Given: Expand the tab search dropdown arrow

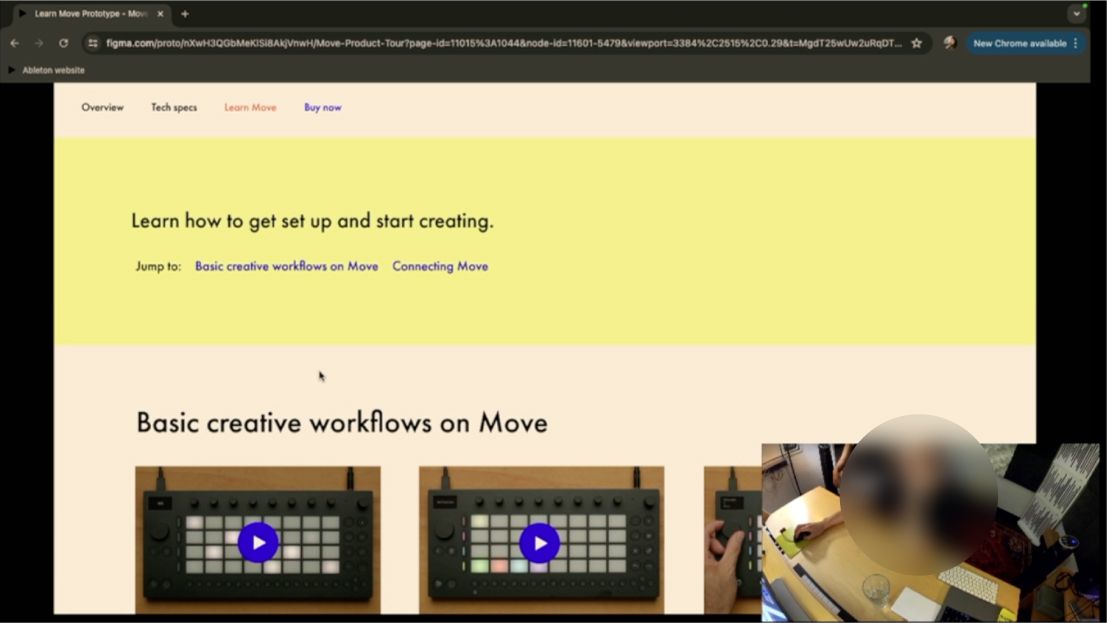Looking at the screenshot, I should click(x=1077, y=13).
